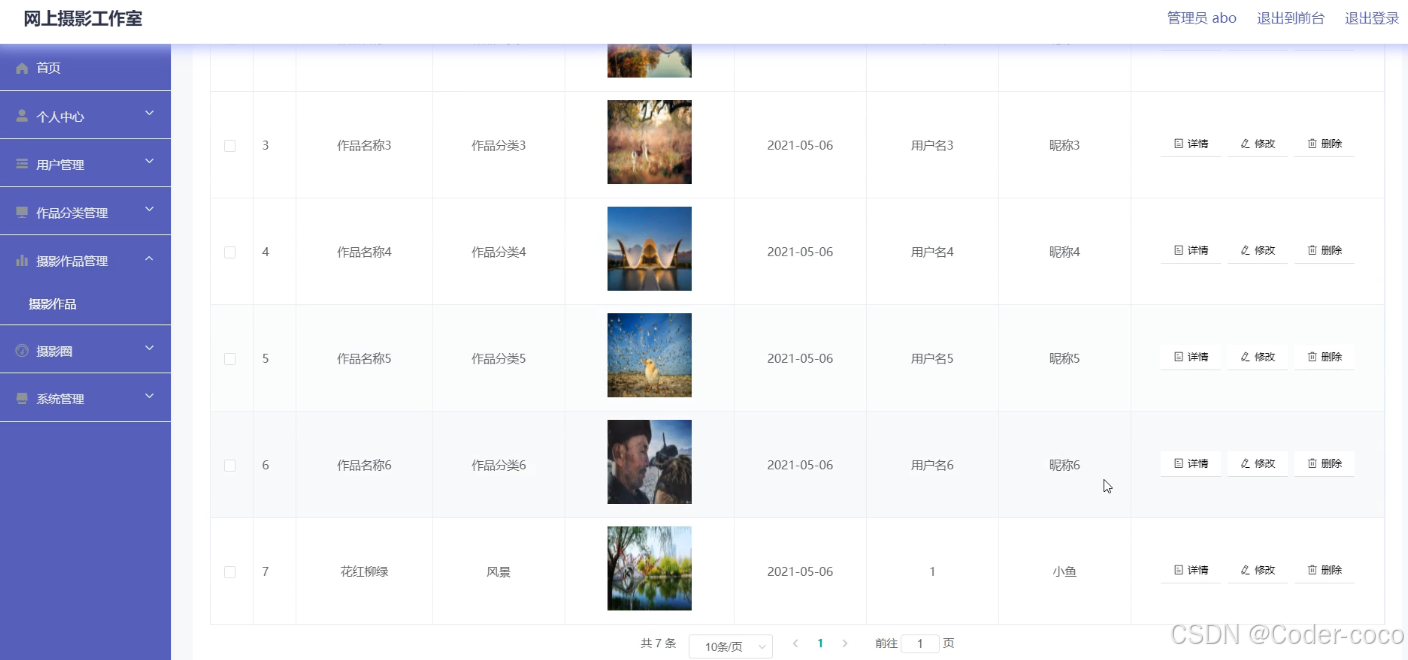
Task: Click the 用户名4 cell
Action: point(932,252)
